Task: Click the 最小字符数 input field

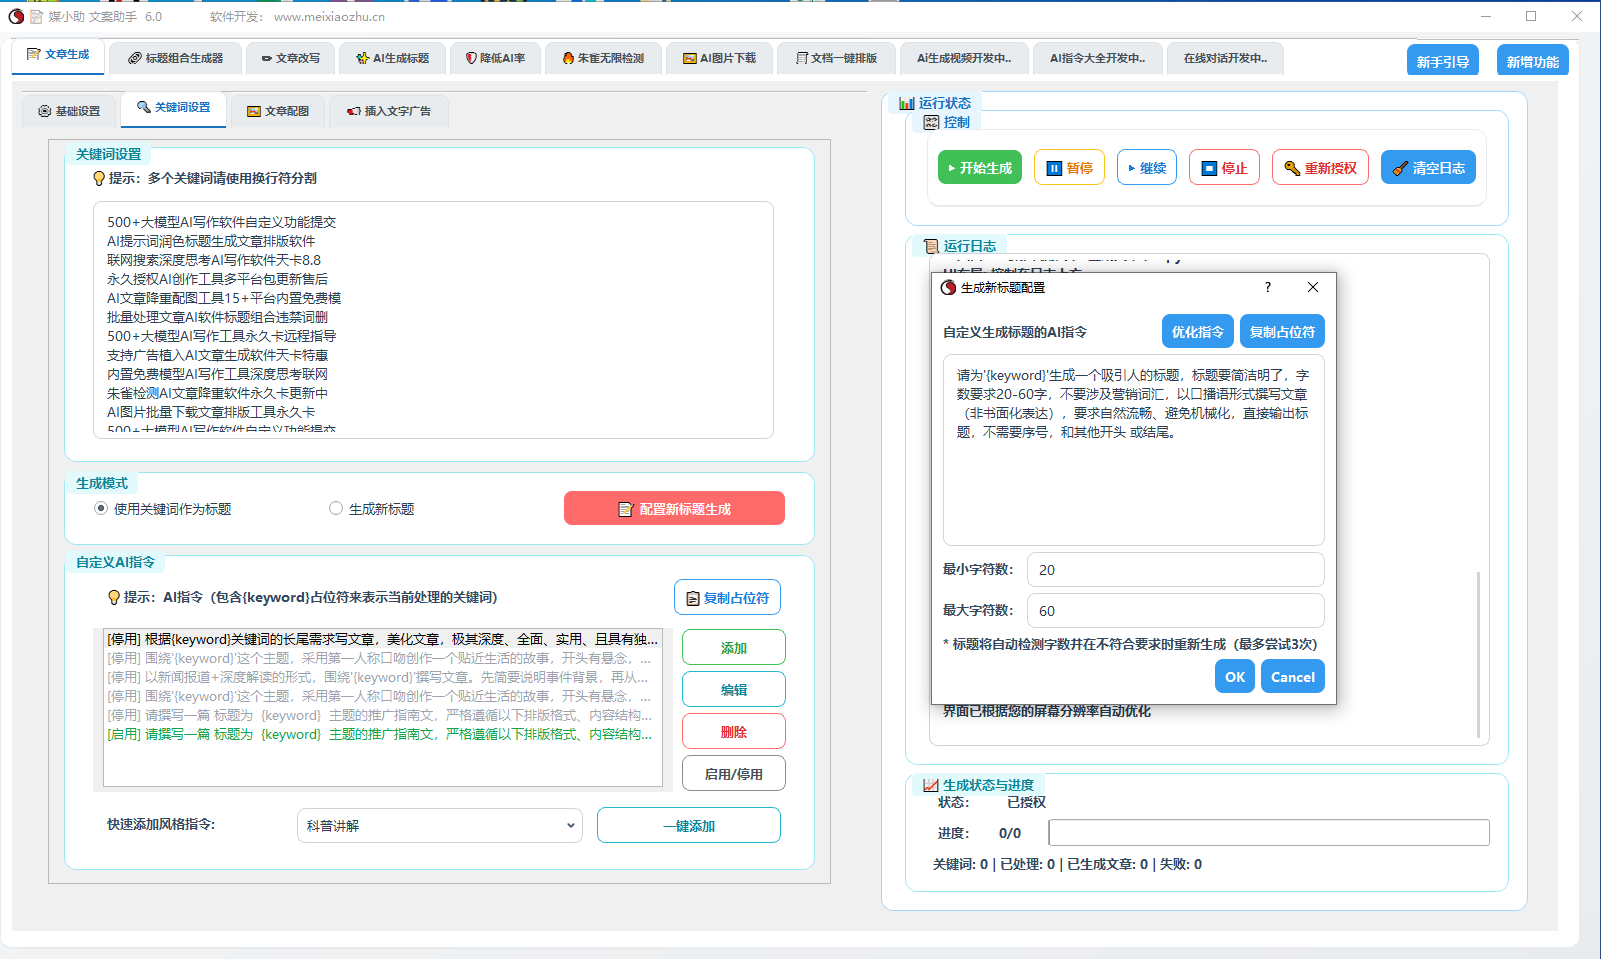Action: (1175, 570)
